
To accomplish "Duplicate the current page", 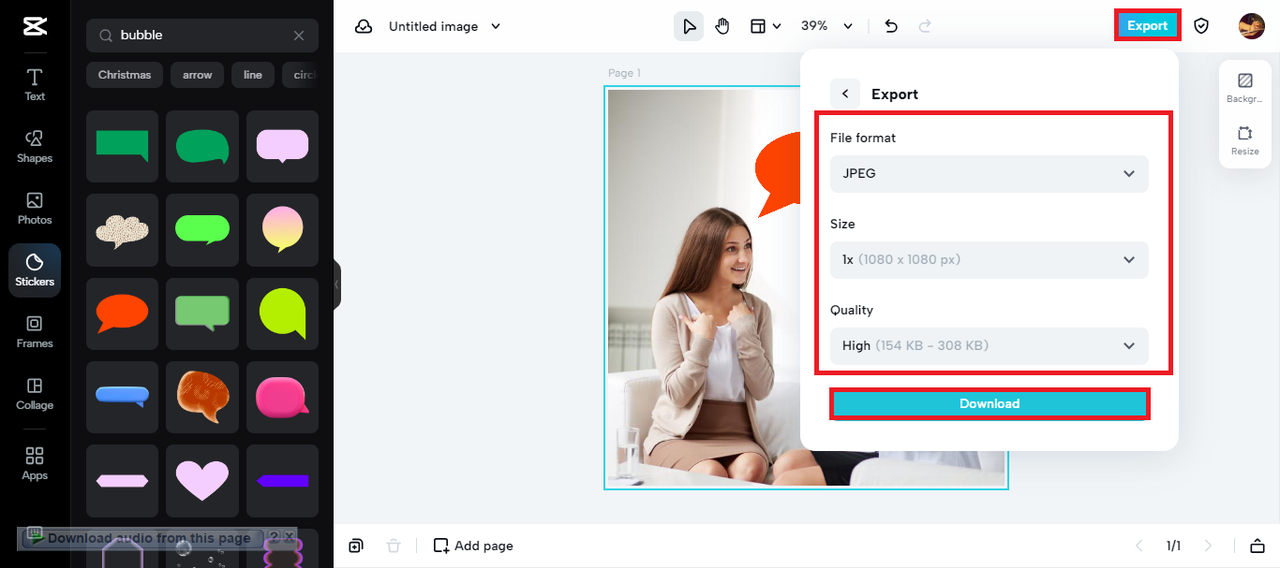I will tap(355, 545).
